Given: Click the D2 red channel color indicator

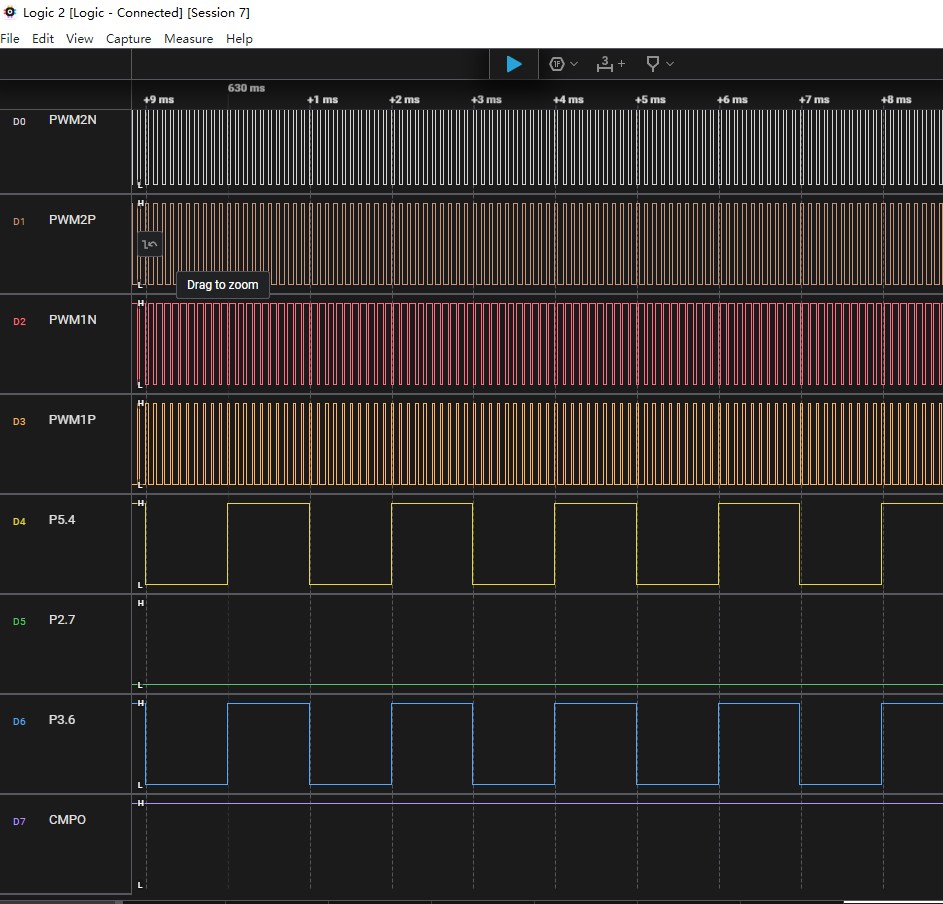Looking at the screenshot, I should [19, 321].
